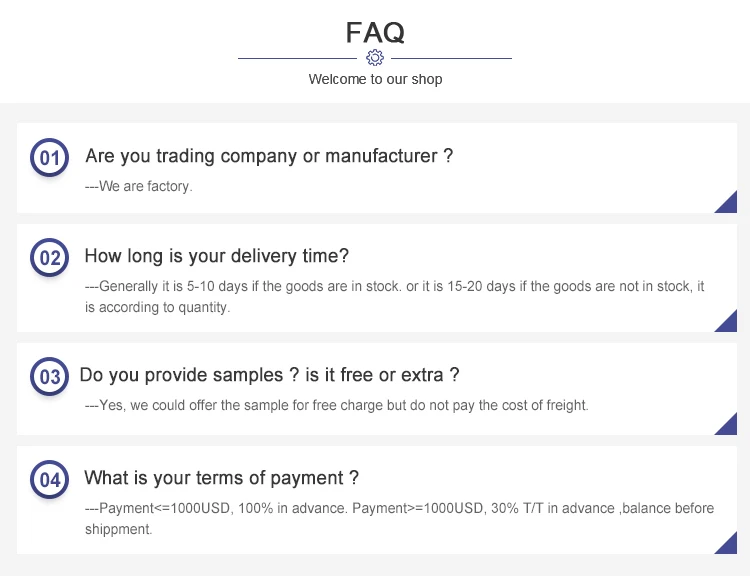Click the 02 number badge
This screenshot has height=576, width=750.
(x=49, y=258)
